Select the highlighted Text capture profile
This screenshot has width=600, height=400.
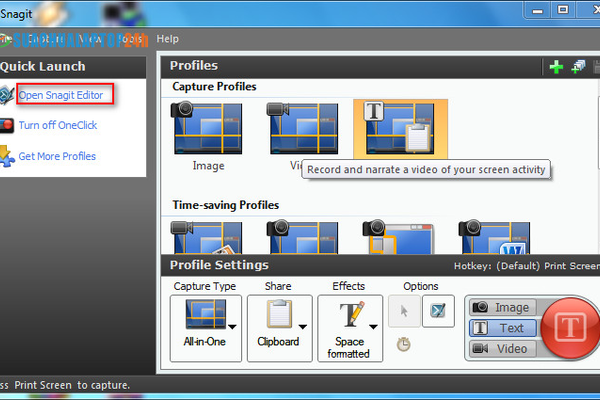(400, 129)
